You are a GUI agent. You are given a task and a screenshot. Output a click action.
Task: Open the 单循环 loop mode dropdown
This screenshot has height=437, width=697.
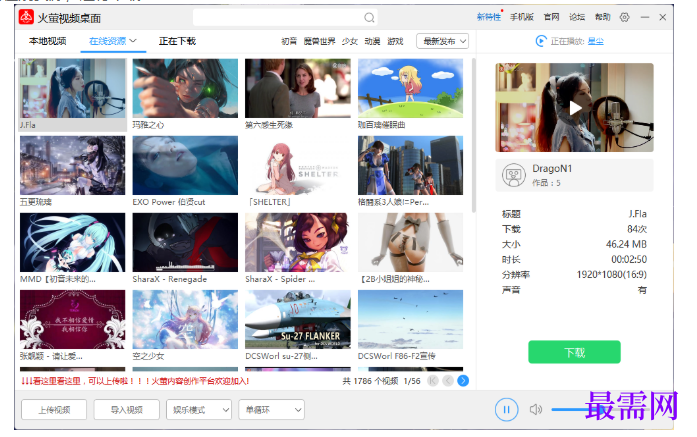(x=271, y=409)
